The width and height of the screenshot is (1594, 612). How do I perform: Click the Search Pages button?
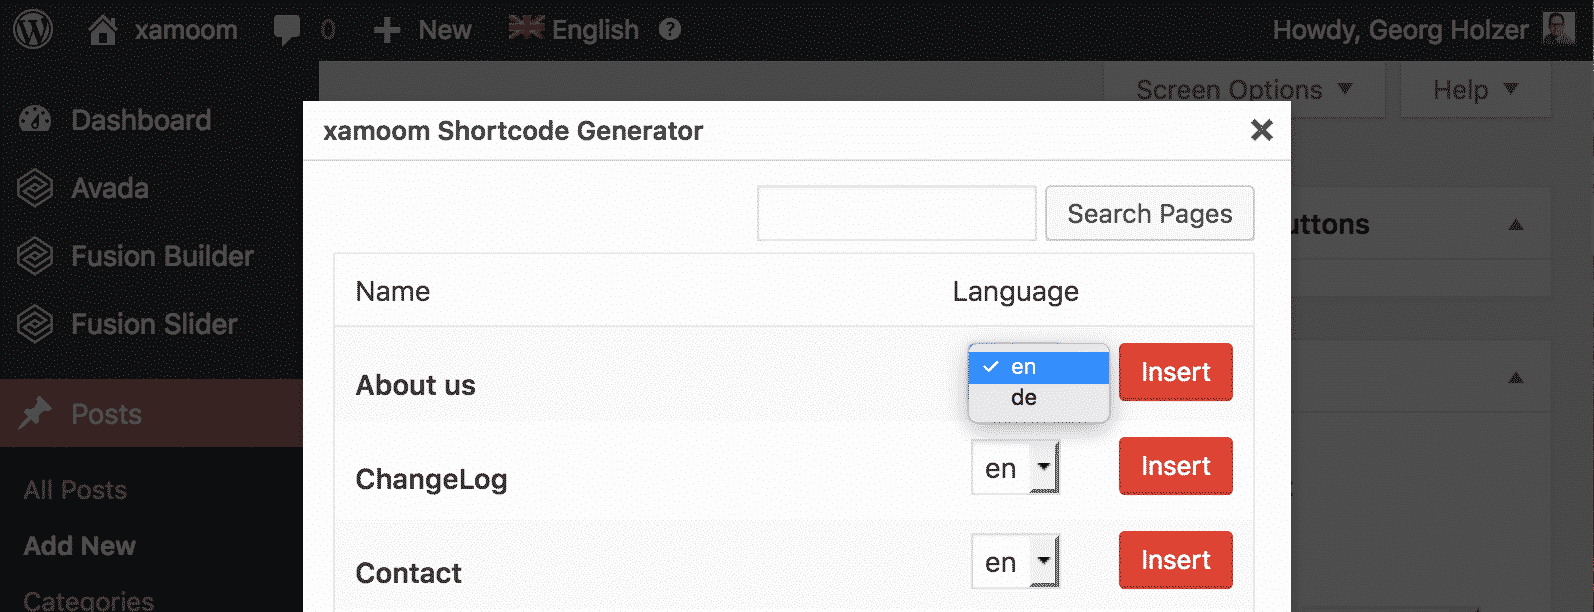[x=1150, y=213]
